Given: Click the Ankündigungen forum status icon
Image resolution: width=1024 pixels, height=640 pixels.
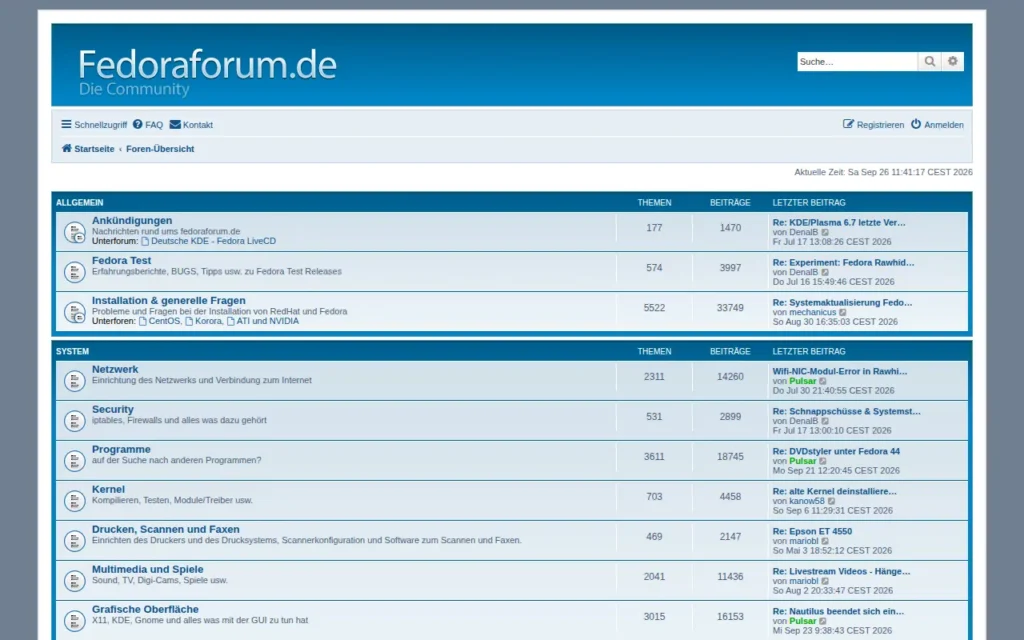Looking at the screenshot, I should tap(74, 232).
